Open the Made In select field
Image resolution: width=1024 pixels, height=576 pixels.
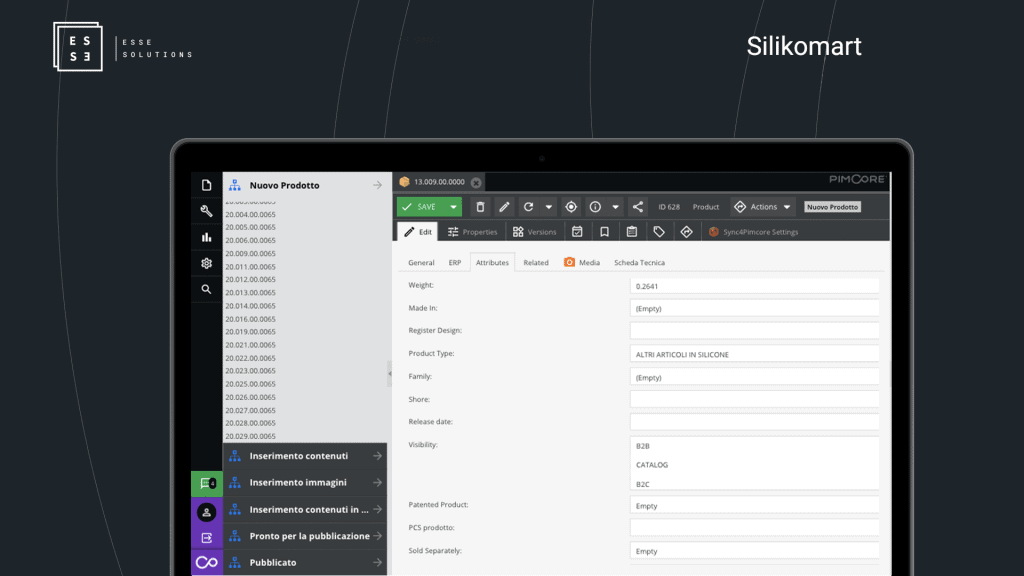coord(754,308)
